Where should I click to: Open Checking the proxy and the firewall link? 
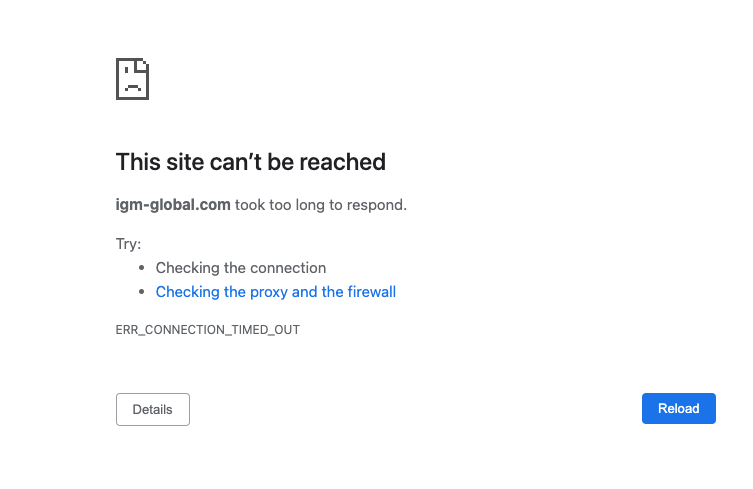point(276,292)
